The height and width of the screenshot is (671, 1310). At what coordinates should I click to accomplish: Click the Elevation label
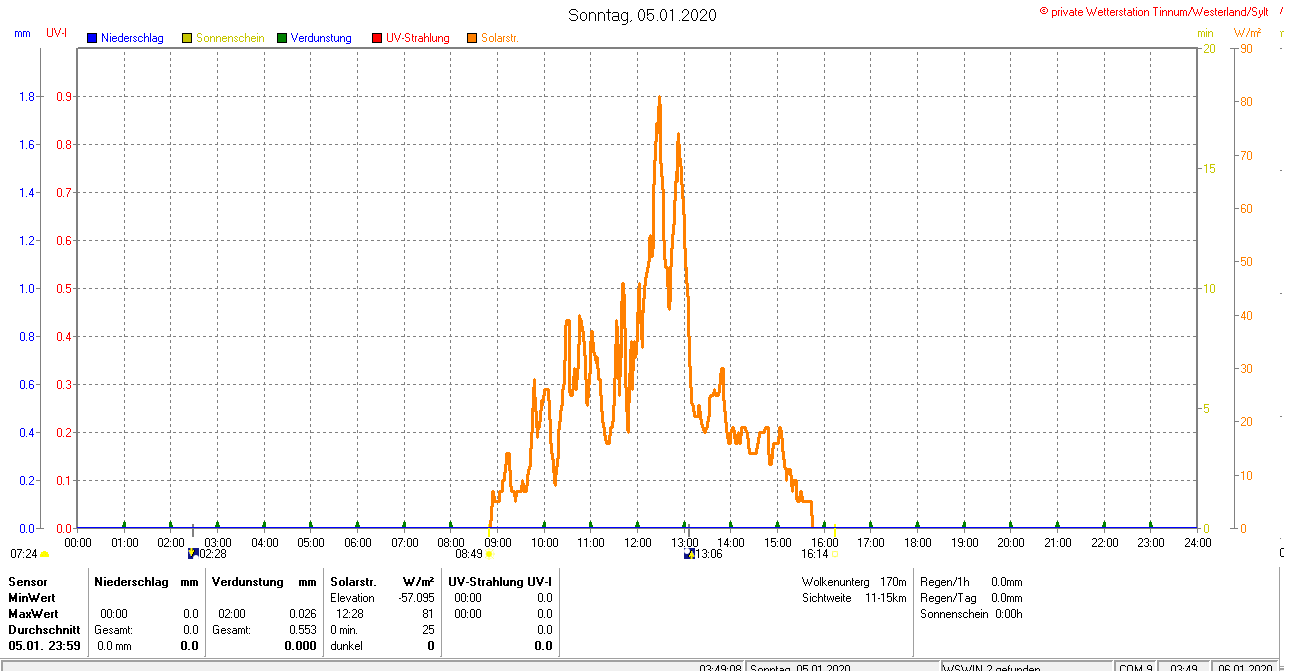pos(352,598)
